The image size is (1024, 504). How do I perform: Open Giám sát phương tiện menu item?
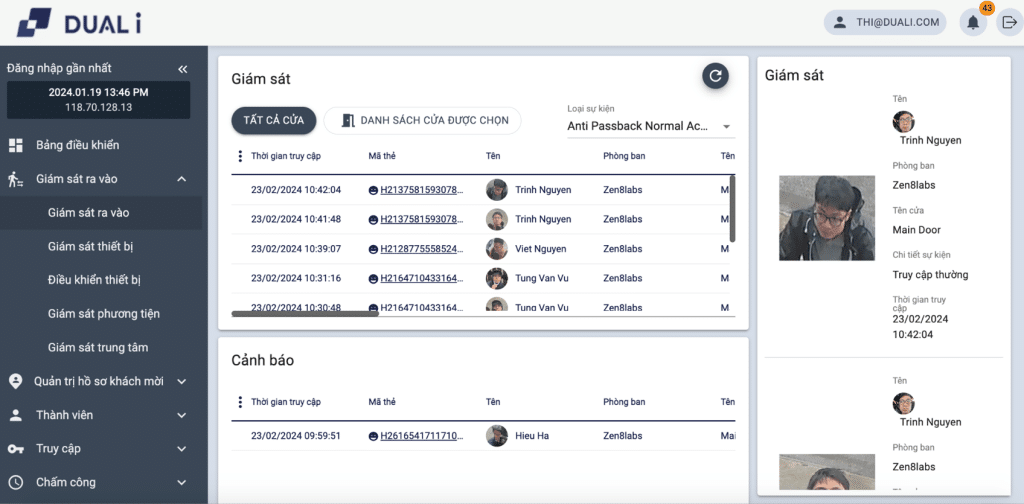coord(104,314)
